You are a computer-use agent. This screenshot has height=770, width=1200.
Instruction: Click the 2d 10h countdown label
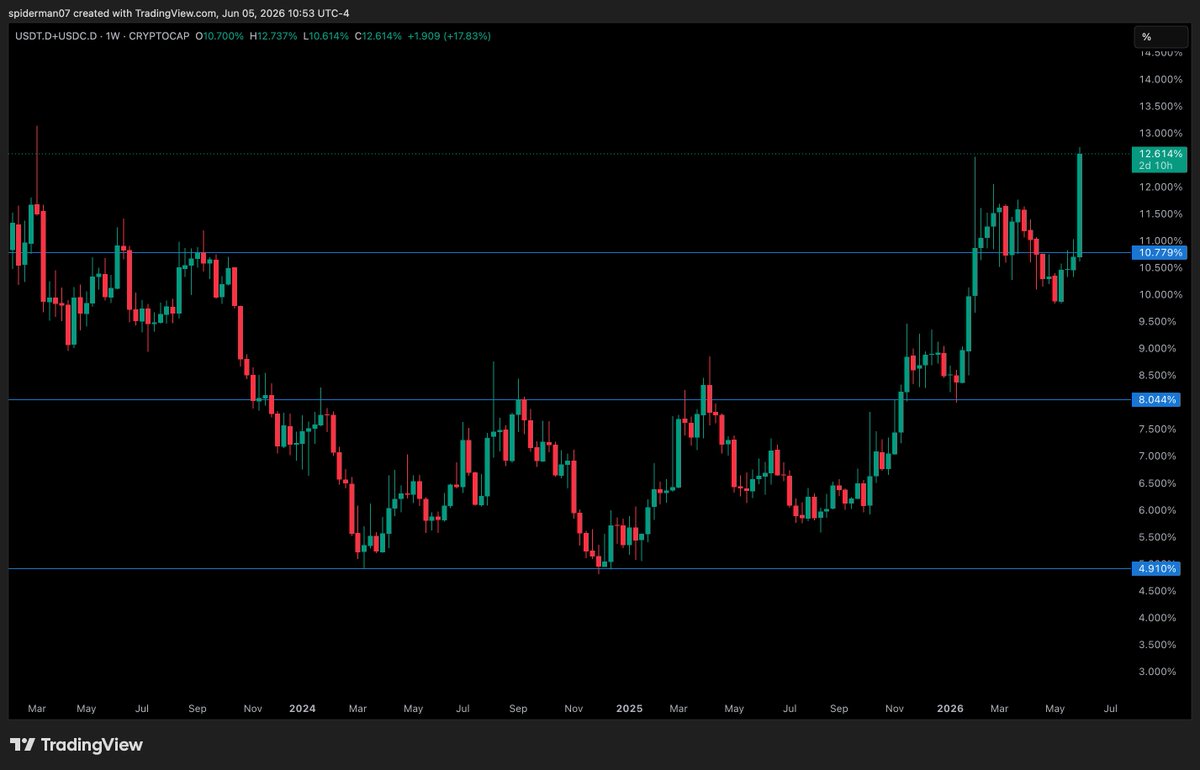(1158, 165)
